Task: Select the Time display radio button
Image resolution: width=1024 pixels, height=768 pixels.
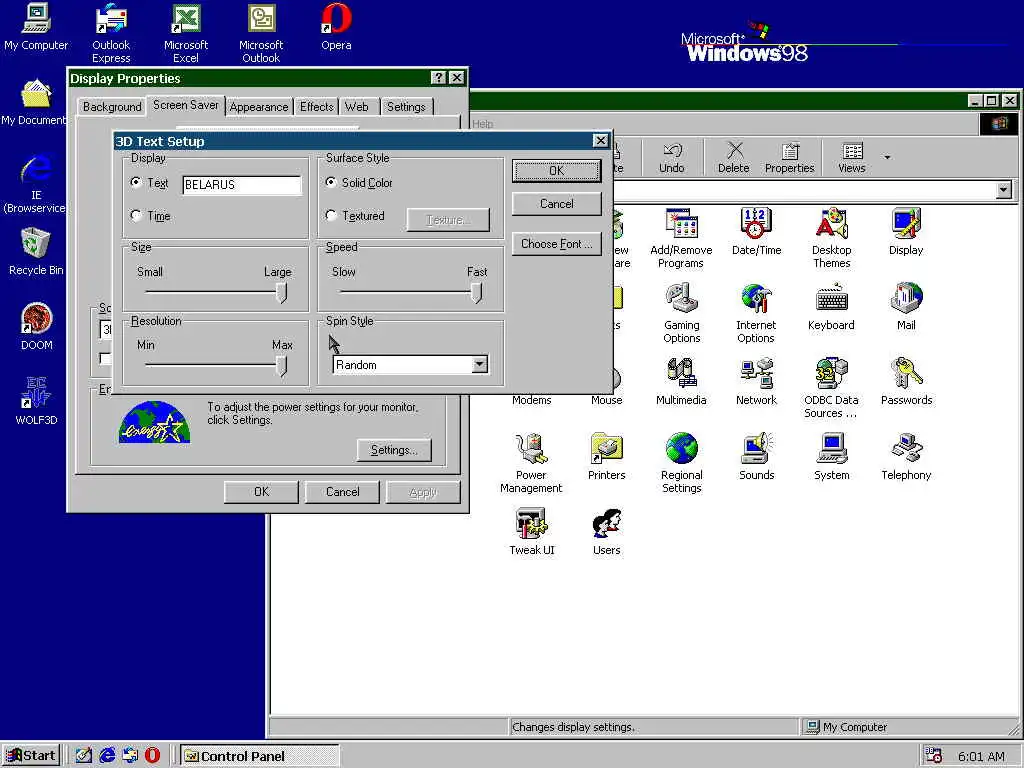Action: (x=136, y=215)
